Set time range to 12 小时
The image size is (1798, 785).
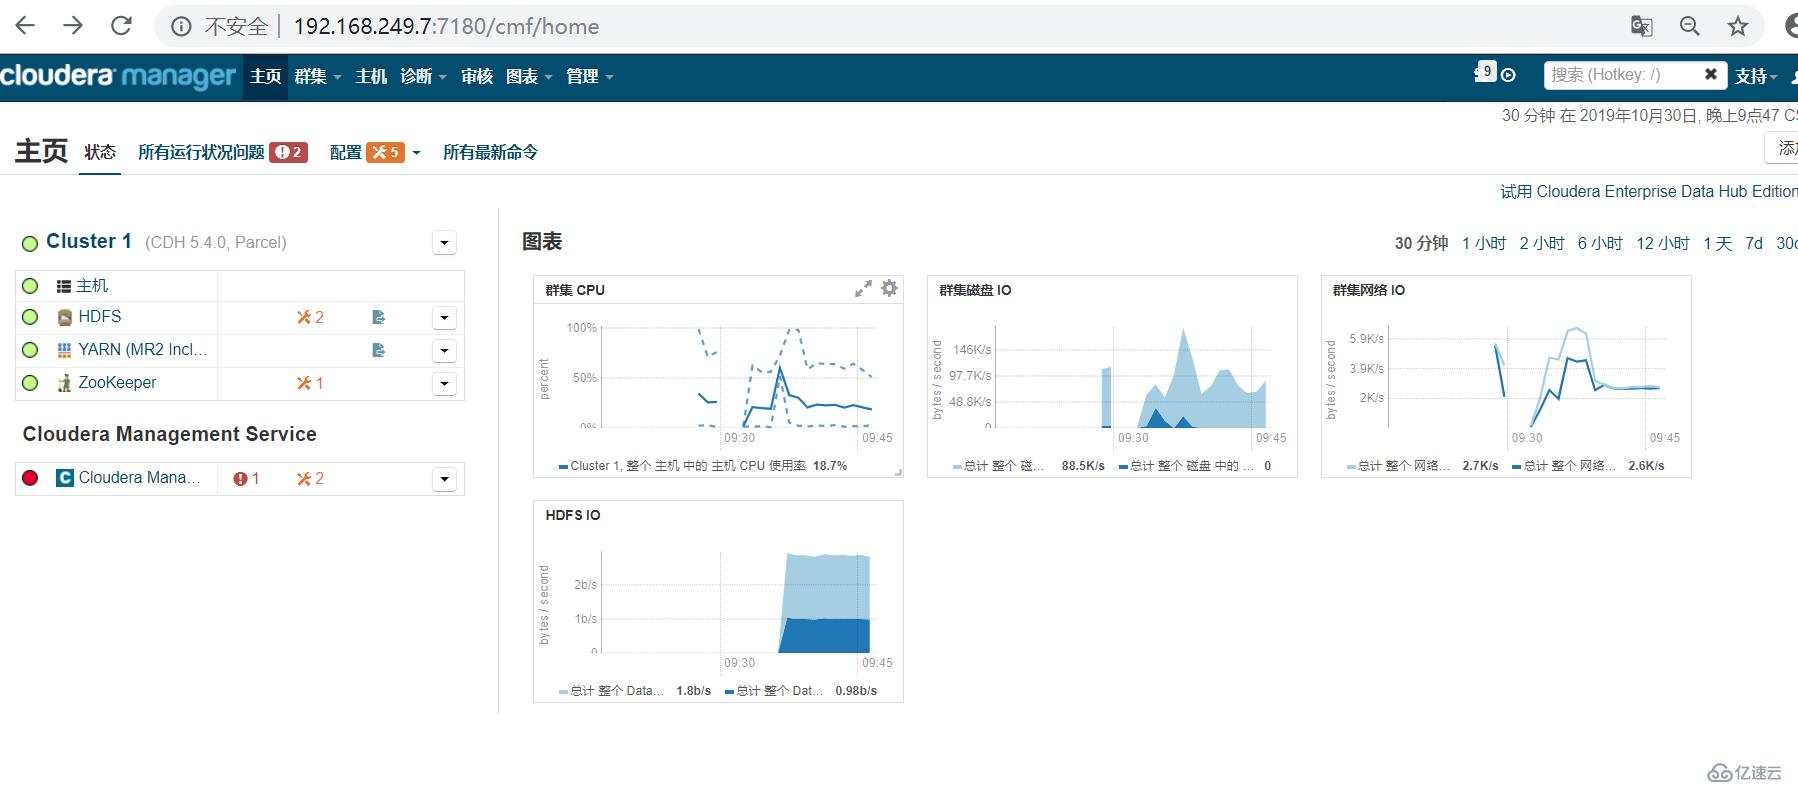[1662, 243]
